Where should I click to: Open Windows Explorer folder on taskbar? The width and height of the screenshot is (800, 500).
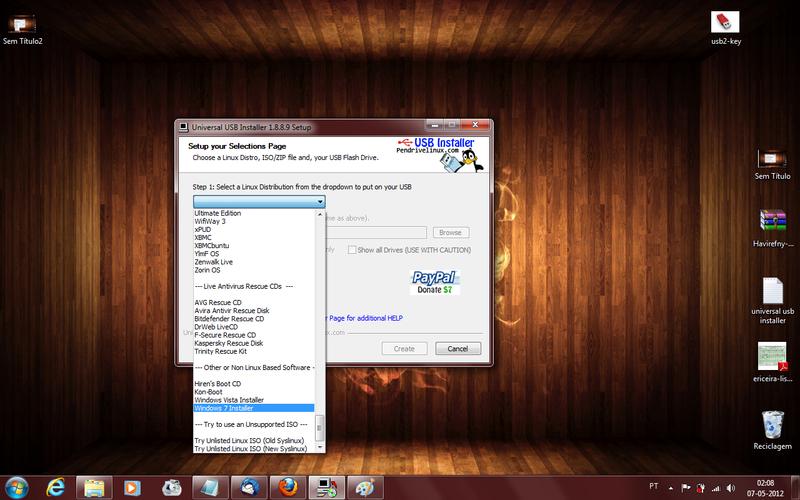click(94, 488)
